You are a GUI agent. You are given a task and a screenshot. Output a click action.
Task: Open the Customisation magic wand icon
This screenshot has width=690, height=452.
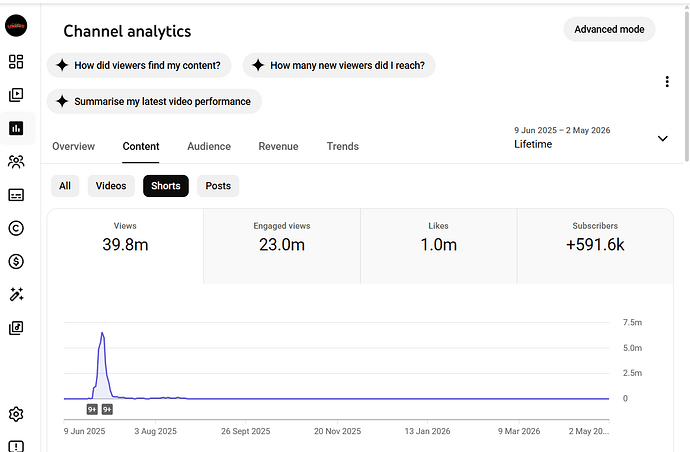16,294
